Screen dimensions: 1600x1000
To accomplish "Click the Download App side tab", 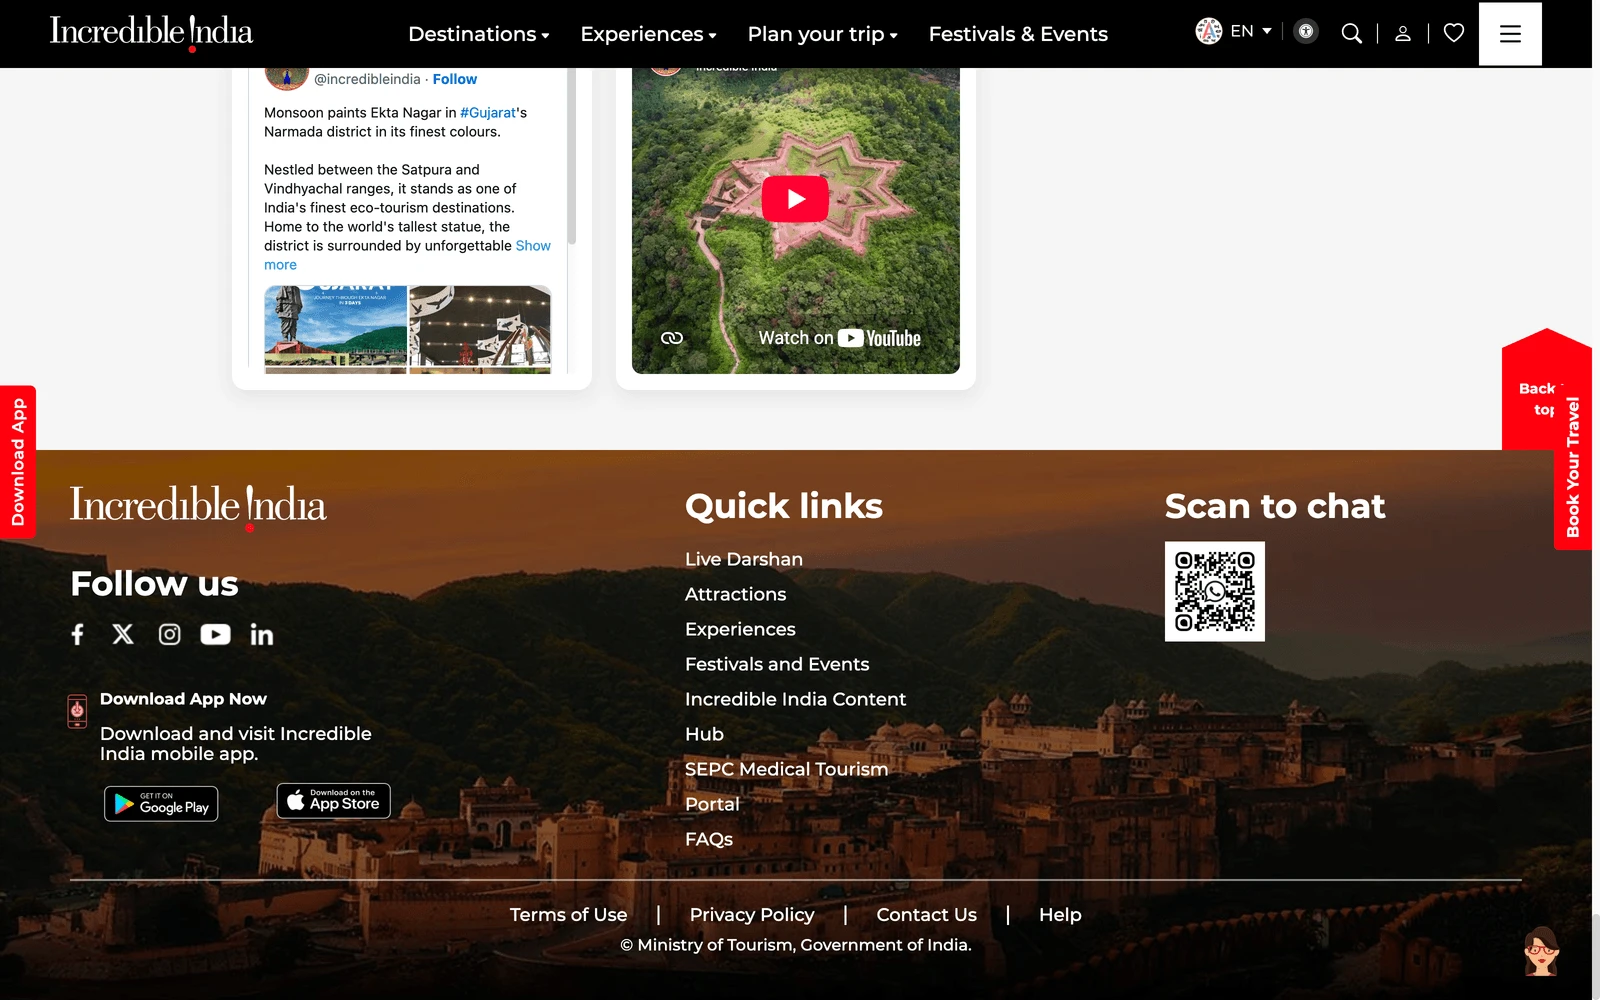I will pyautogui.click(x=18, y=462).
